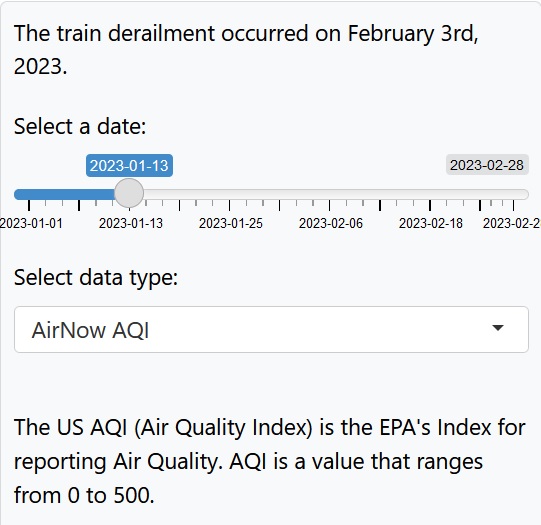Click the "Select a date:" label
Screen dimensions: 541x525
[80, 126]
